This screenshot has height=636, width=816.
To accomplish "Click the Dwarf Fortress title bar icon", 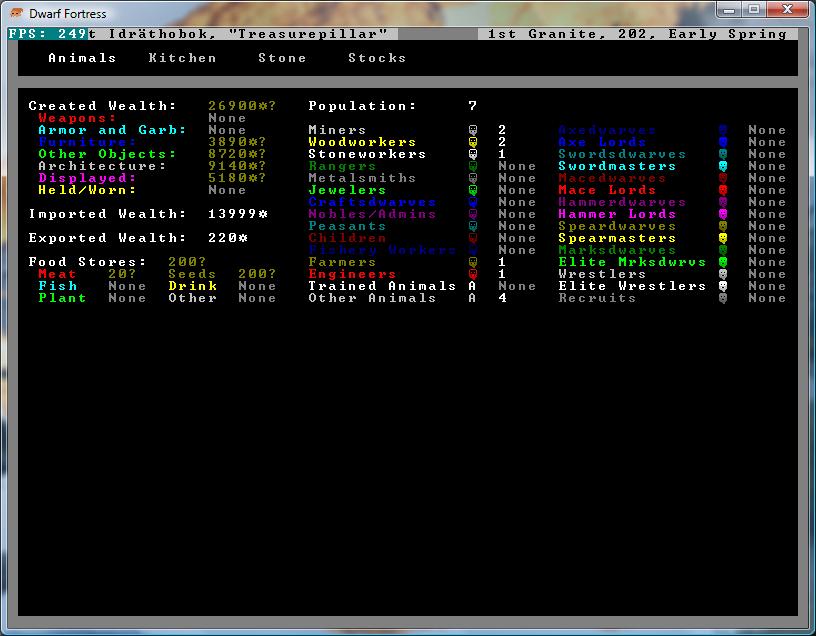I will tap(17, 13).
